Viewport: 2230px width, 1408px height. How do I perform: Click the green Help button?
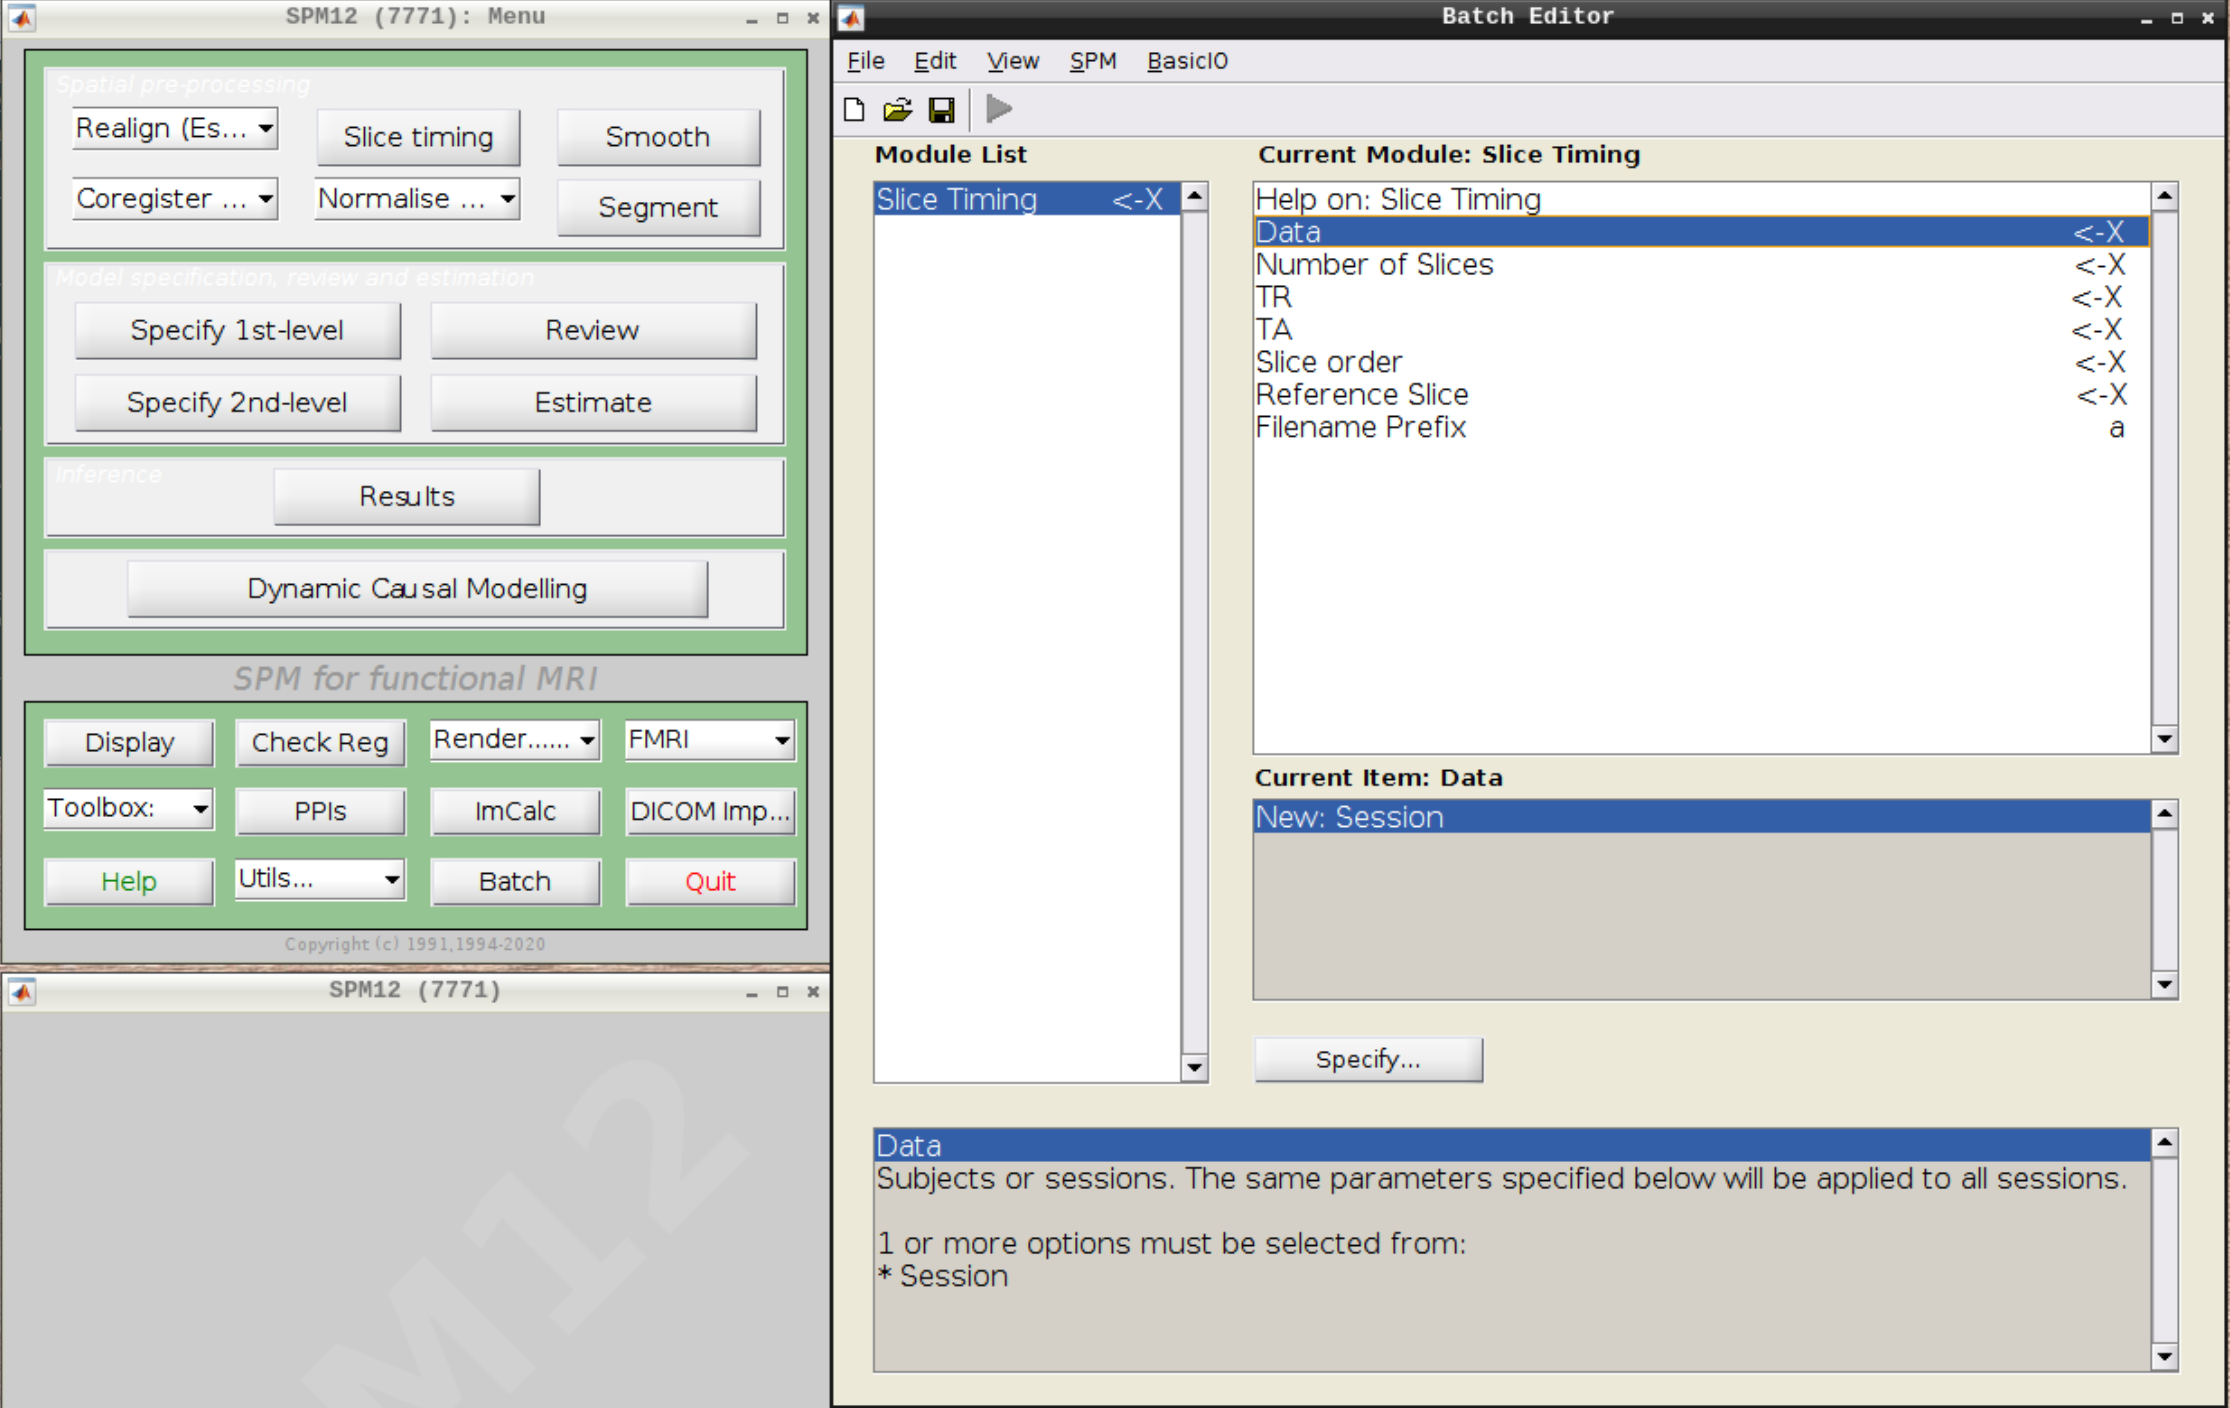pos(129,881)
